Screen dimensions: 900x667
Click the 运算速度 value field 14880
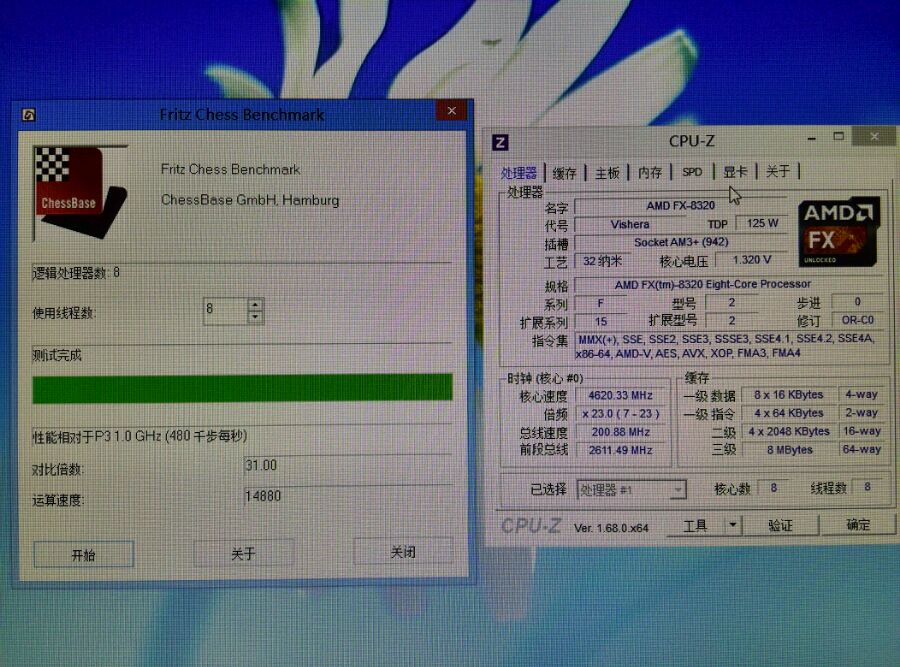point(347,496)
